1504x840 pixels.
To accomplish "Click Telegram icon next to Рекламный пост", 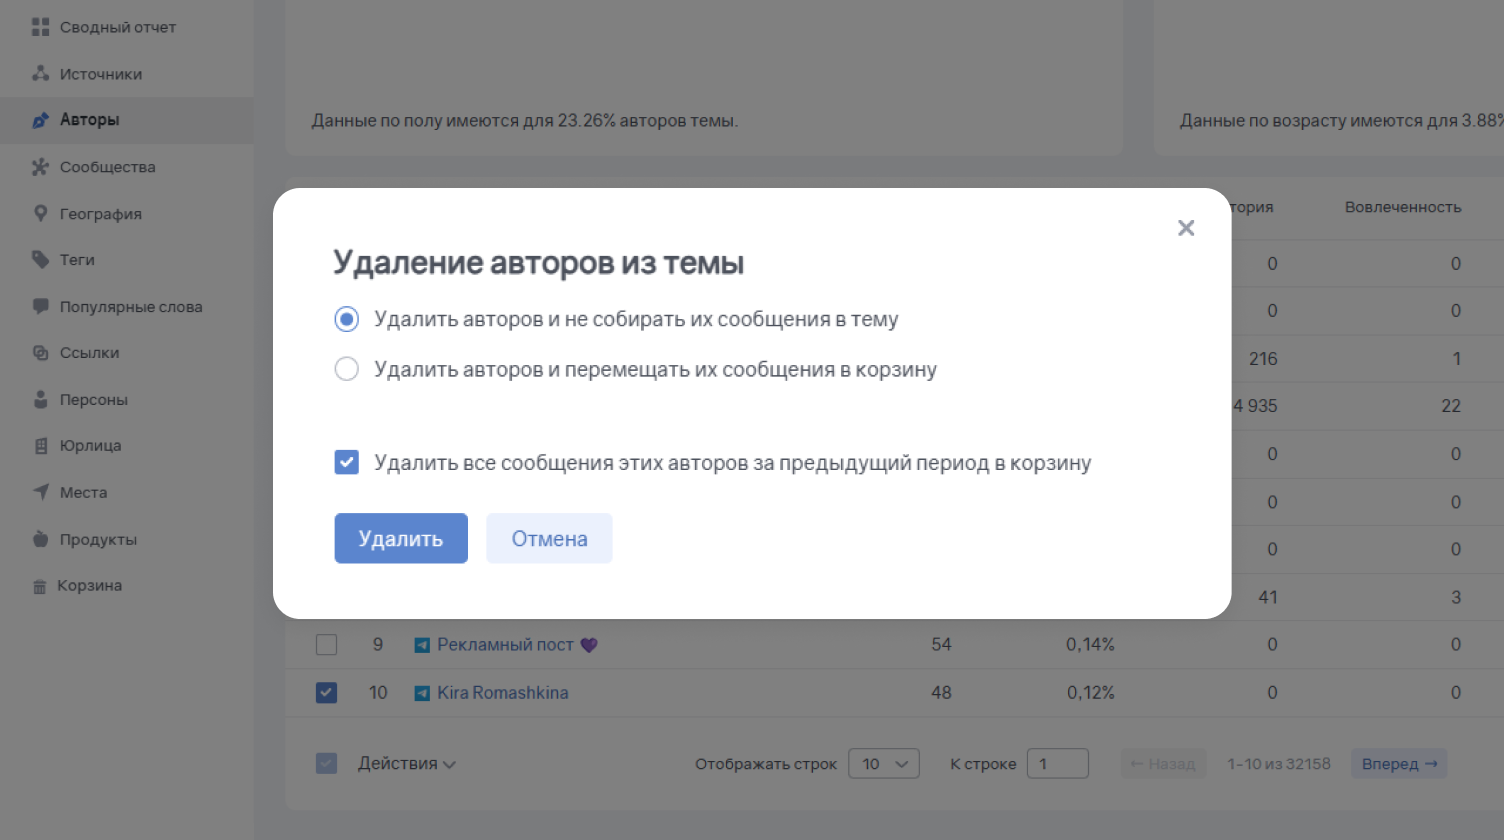I will coord(422,645).
